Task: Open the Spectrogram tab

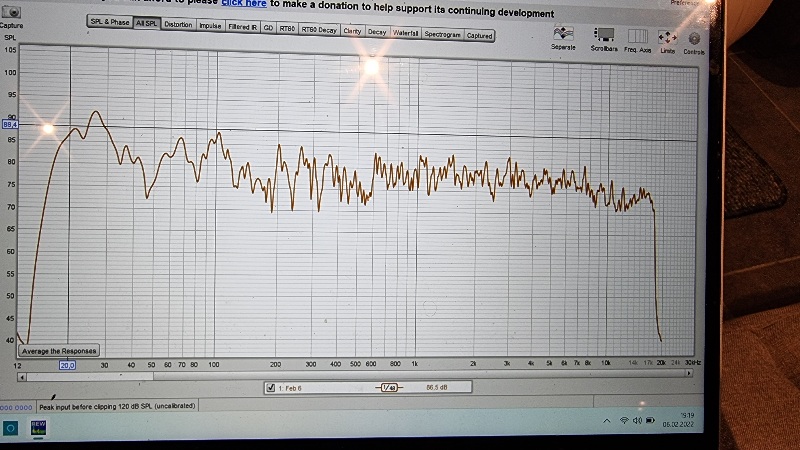Action: point(442,33)
